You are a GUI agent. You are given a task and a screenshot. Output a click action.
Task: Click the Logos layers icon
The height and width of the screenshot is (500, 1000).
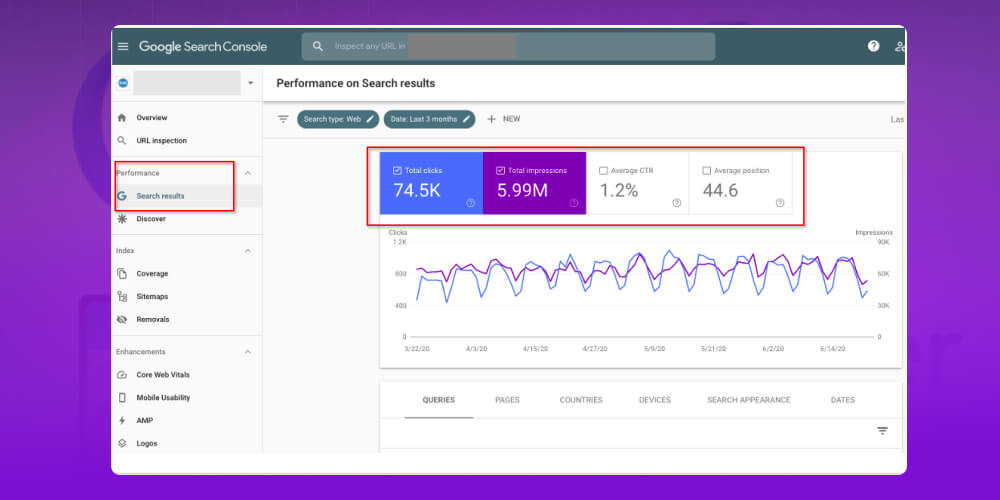pyautogui.click(x=122, y=443)
